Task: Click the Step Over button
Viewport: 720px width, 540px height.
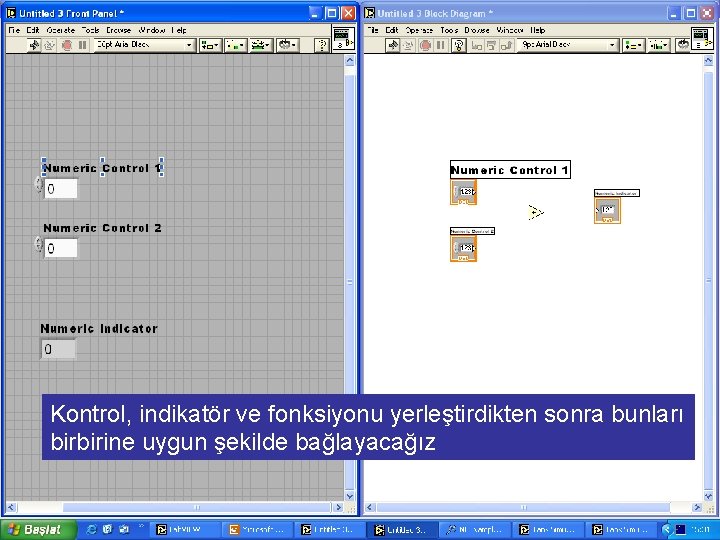Action: [x=491, y=45]
